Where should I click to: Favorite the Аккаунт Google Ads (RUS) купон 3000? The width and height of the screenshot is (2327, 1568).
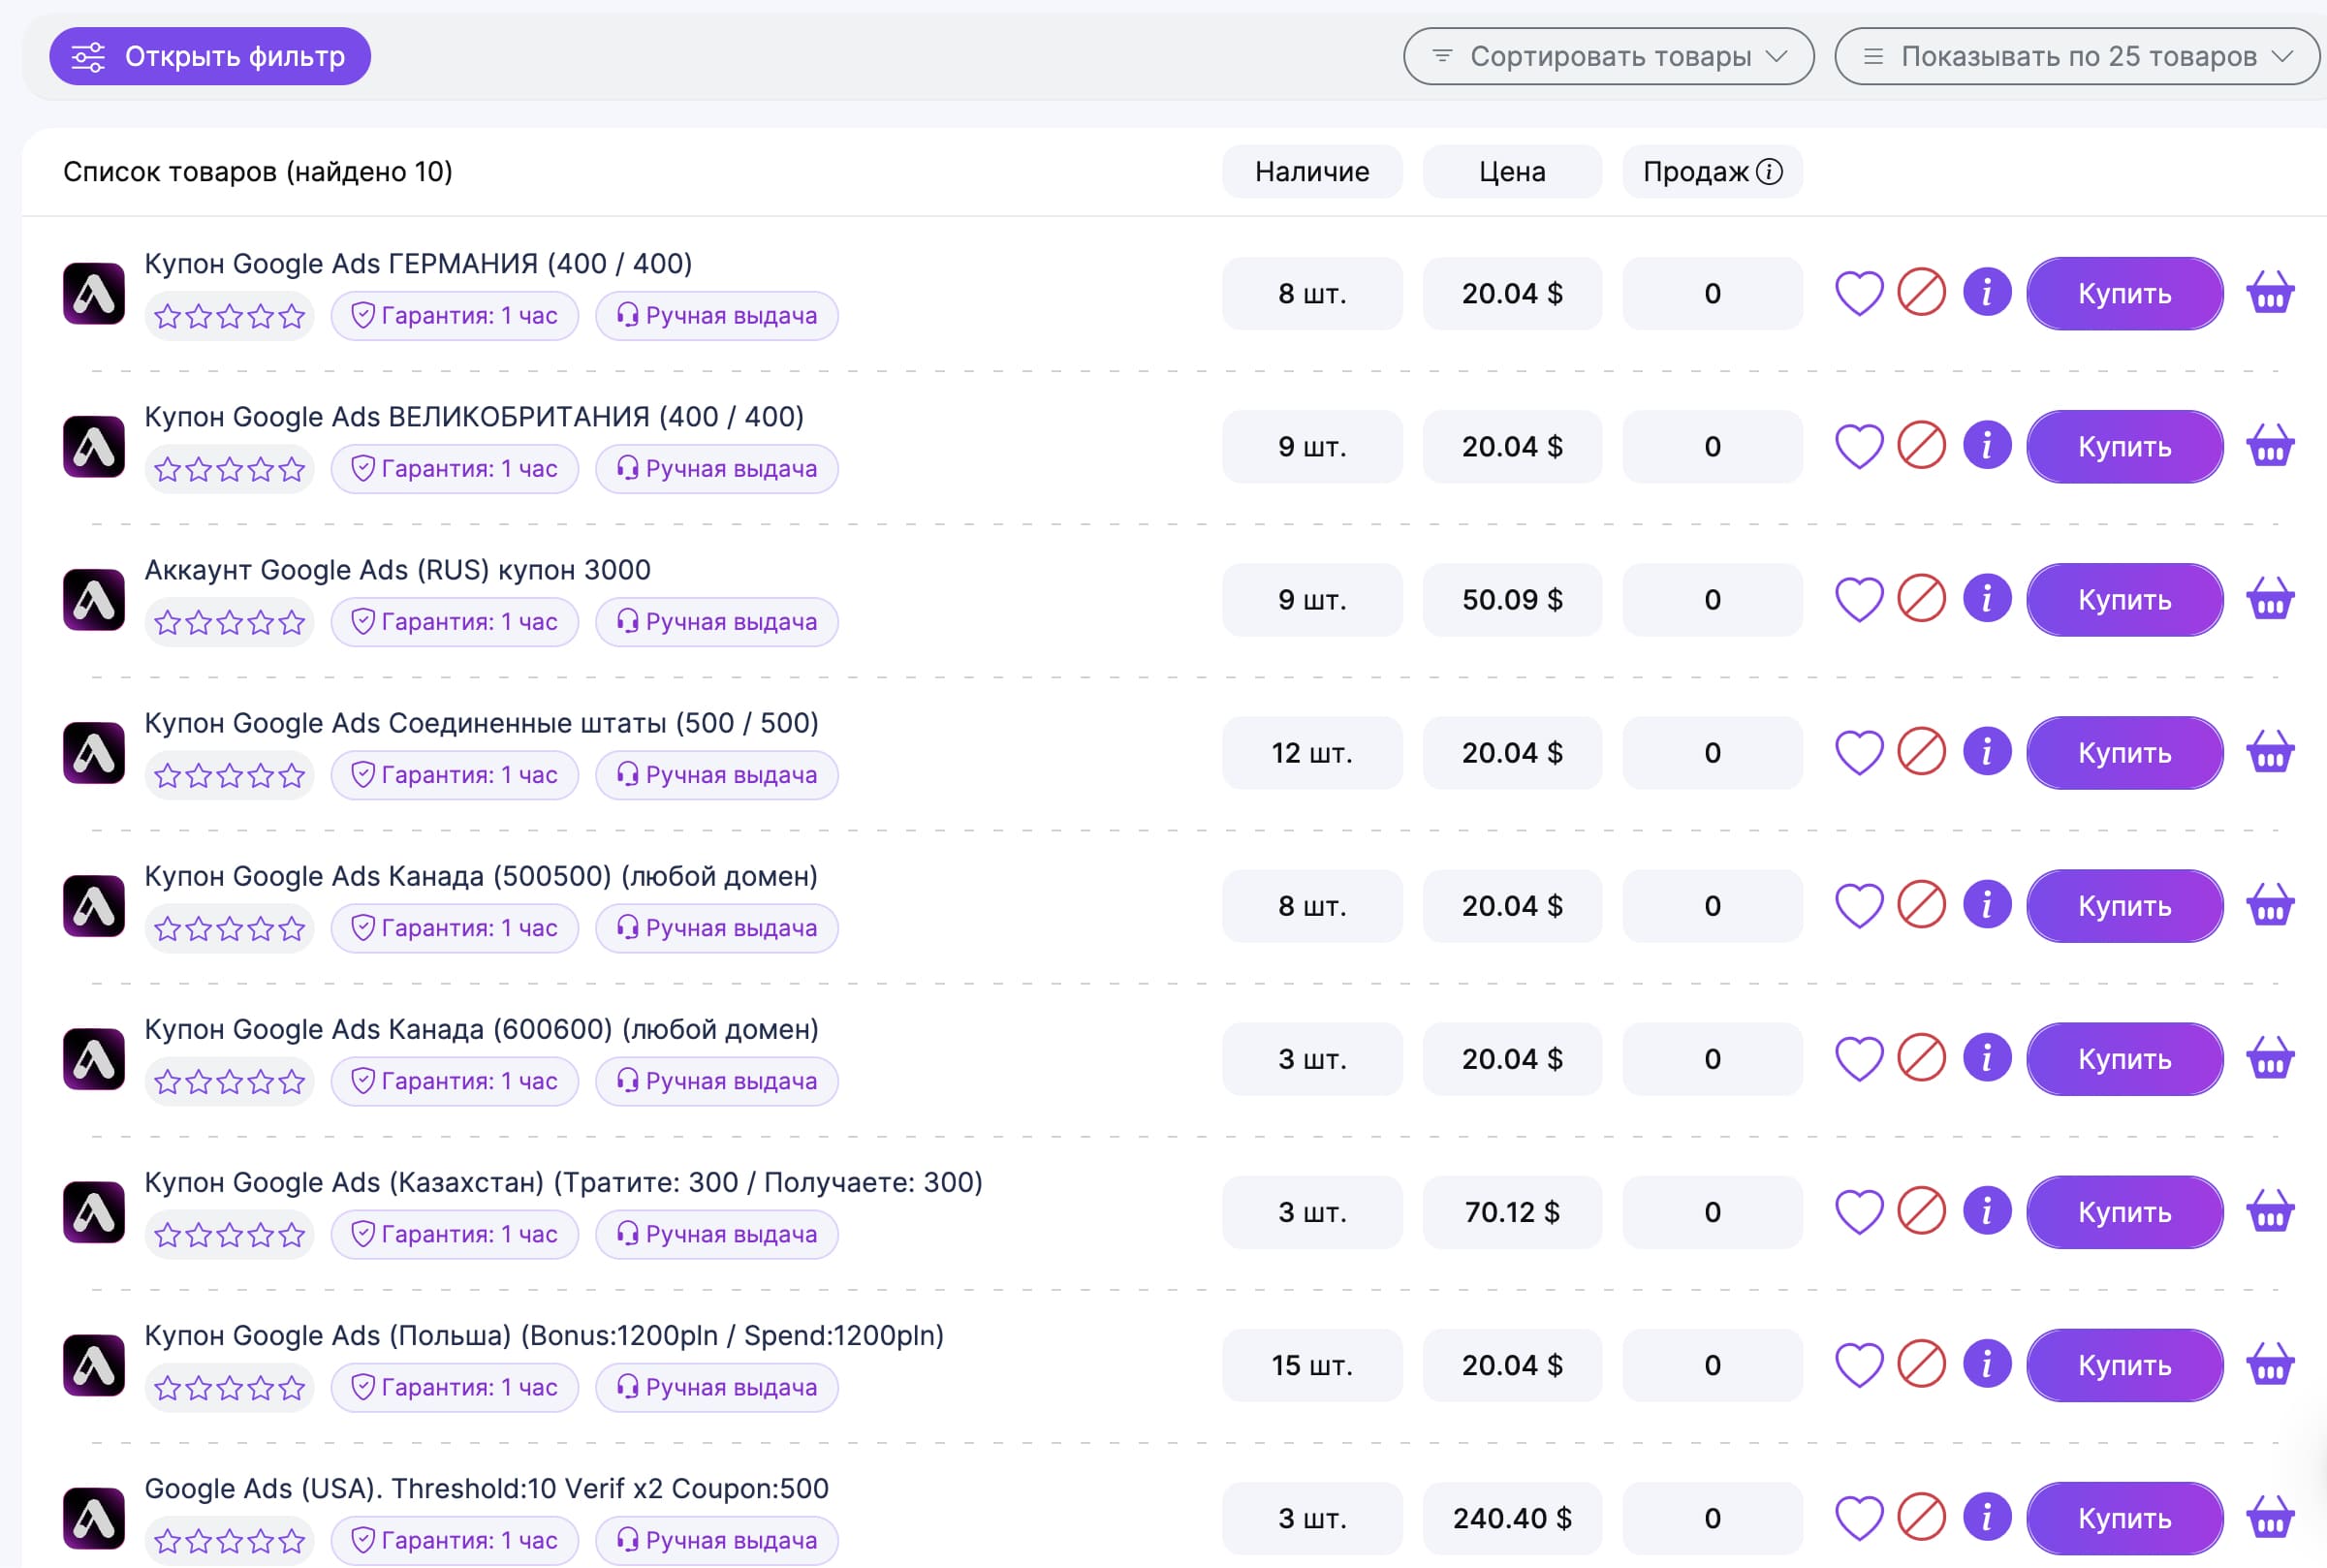click(x=1859, y=600)
